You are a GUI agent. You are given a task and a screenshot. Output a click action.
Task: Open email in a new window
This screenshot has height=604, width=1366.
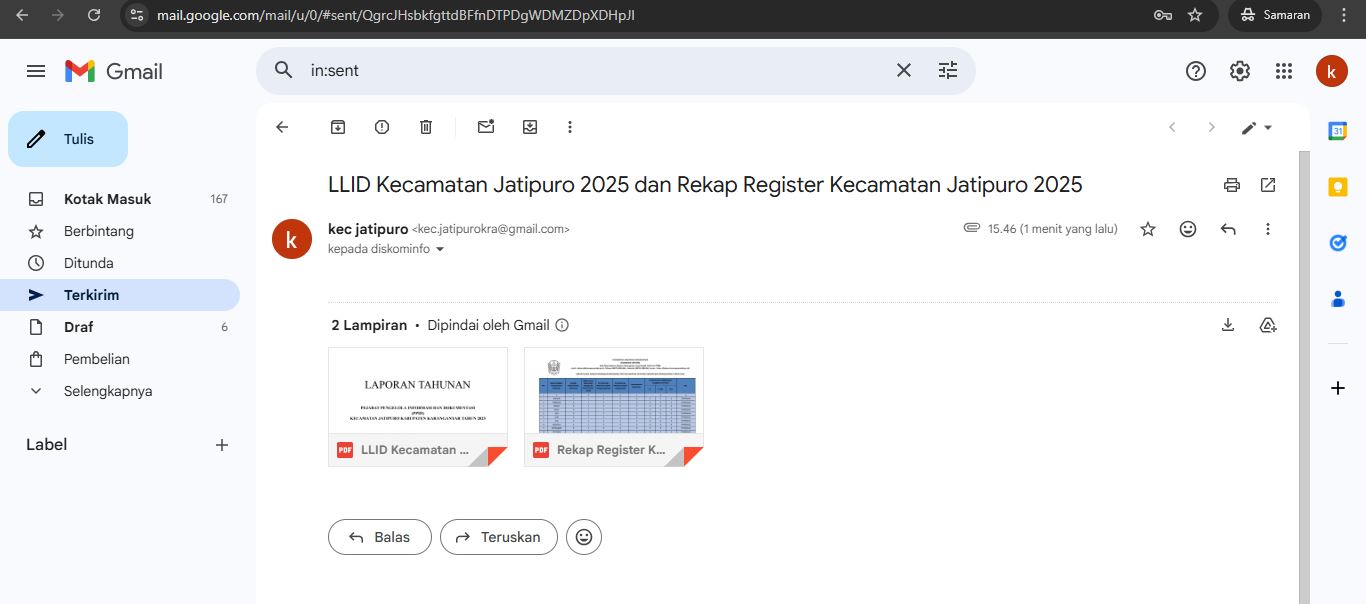pyautogui.click(x=1268, y=185)
